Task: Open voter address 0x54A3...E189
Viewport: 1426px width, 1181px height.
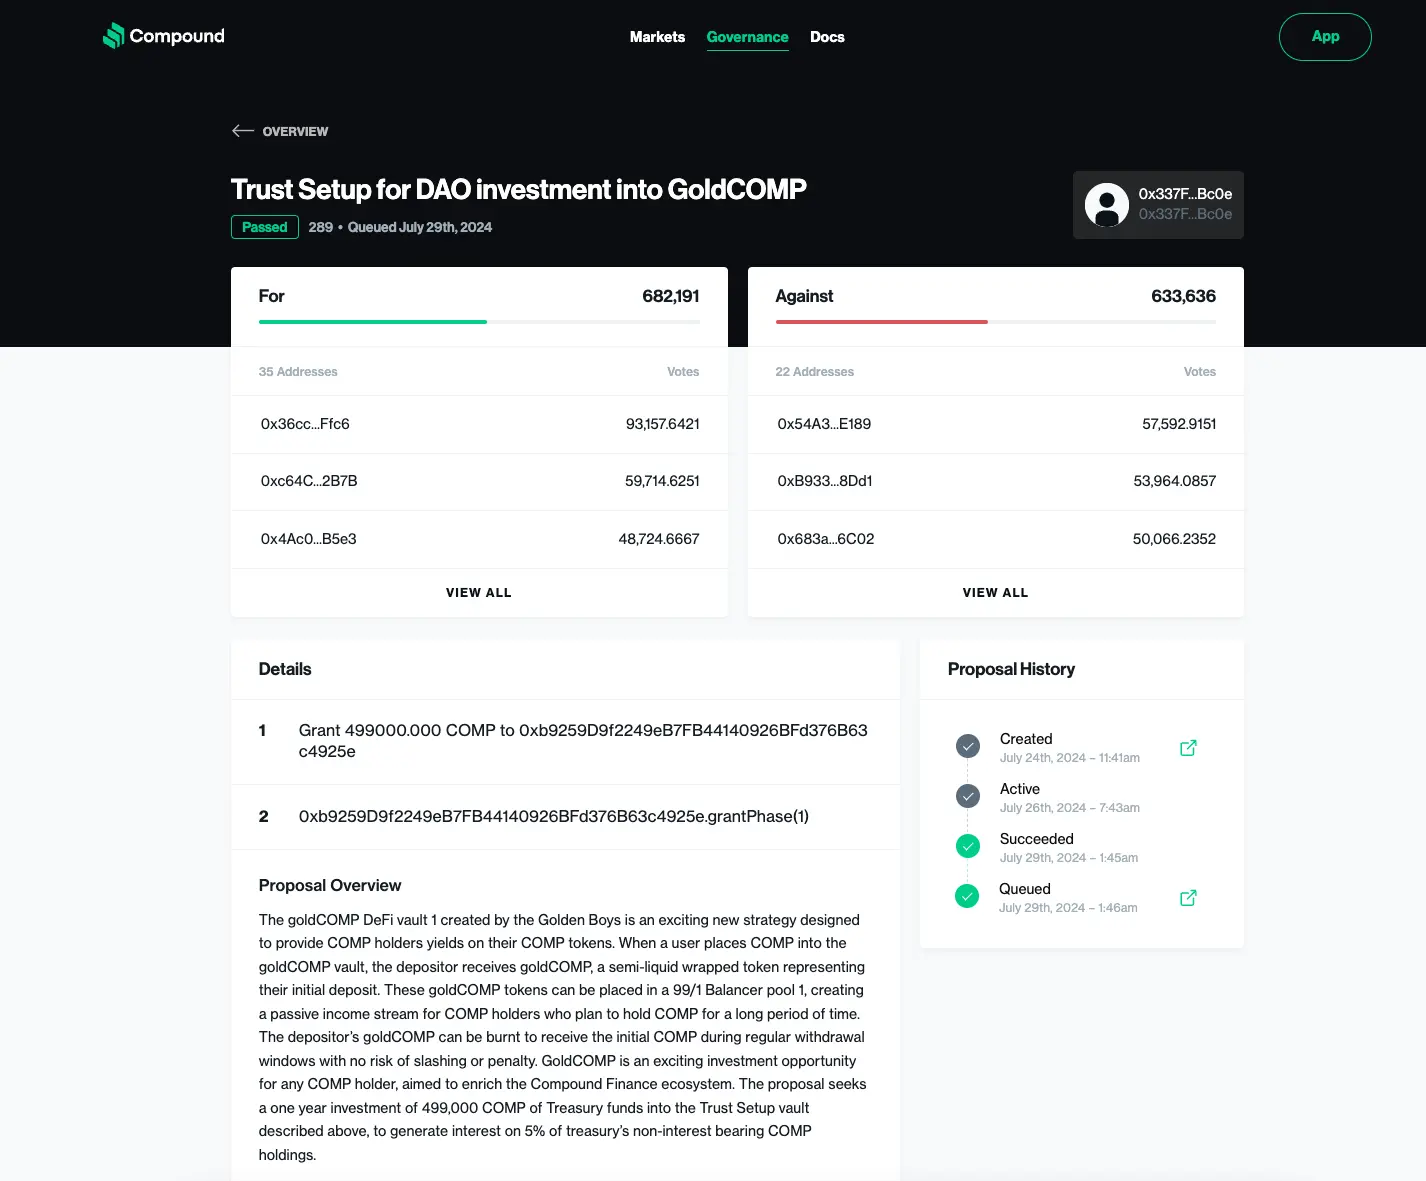Action: pos(824,424)
